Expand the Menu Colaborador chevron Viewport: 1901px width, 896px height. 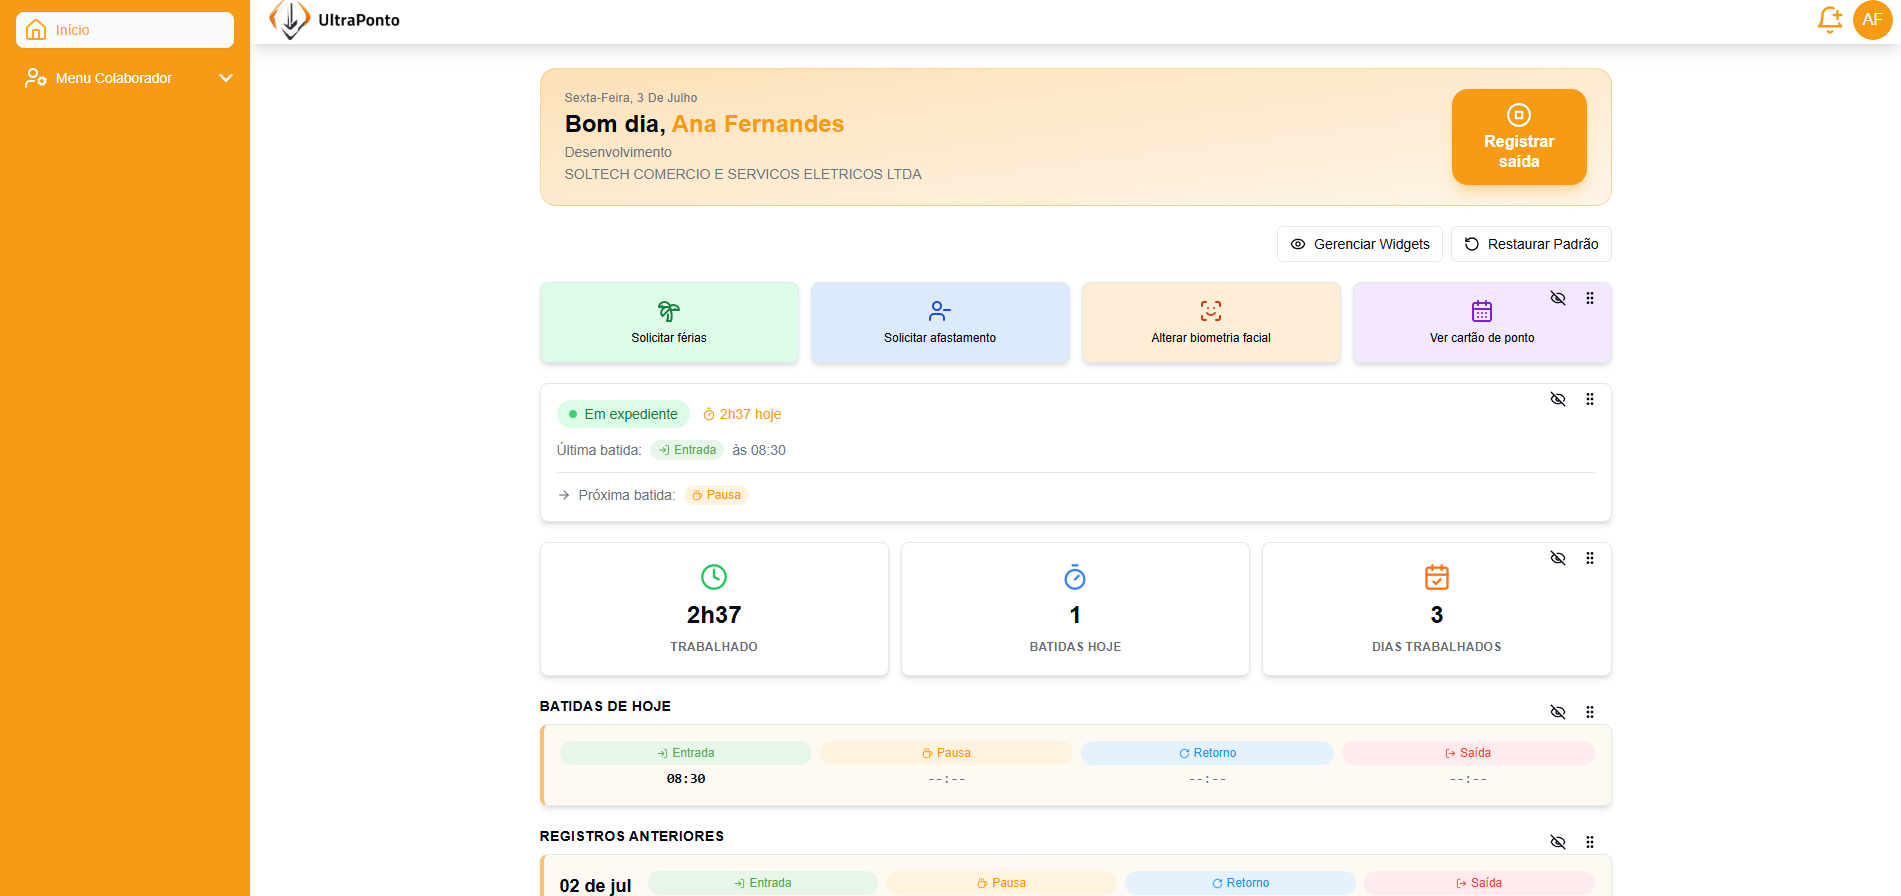tap(226, 78)
